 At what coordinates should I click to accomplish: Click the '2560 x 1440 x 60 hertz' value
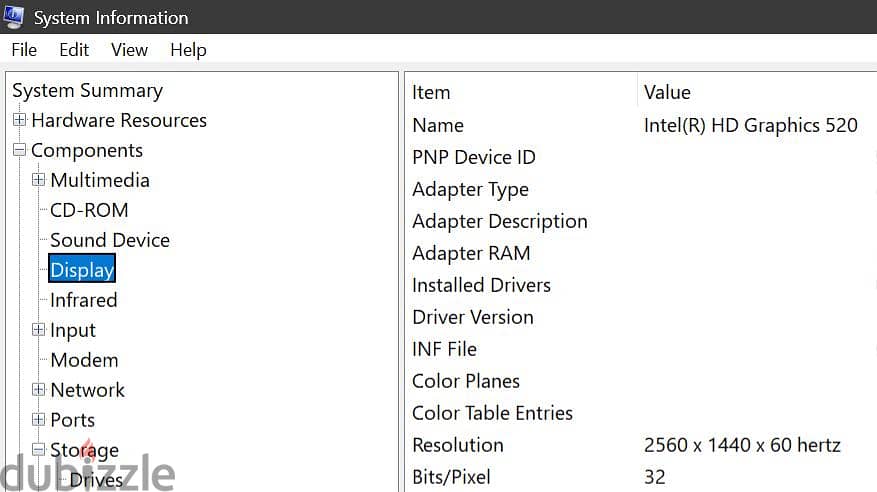tap(742, 445)
